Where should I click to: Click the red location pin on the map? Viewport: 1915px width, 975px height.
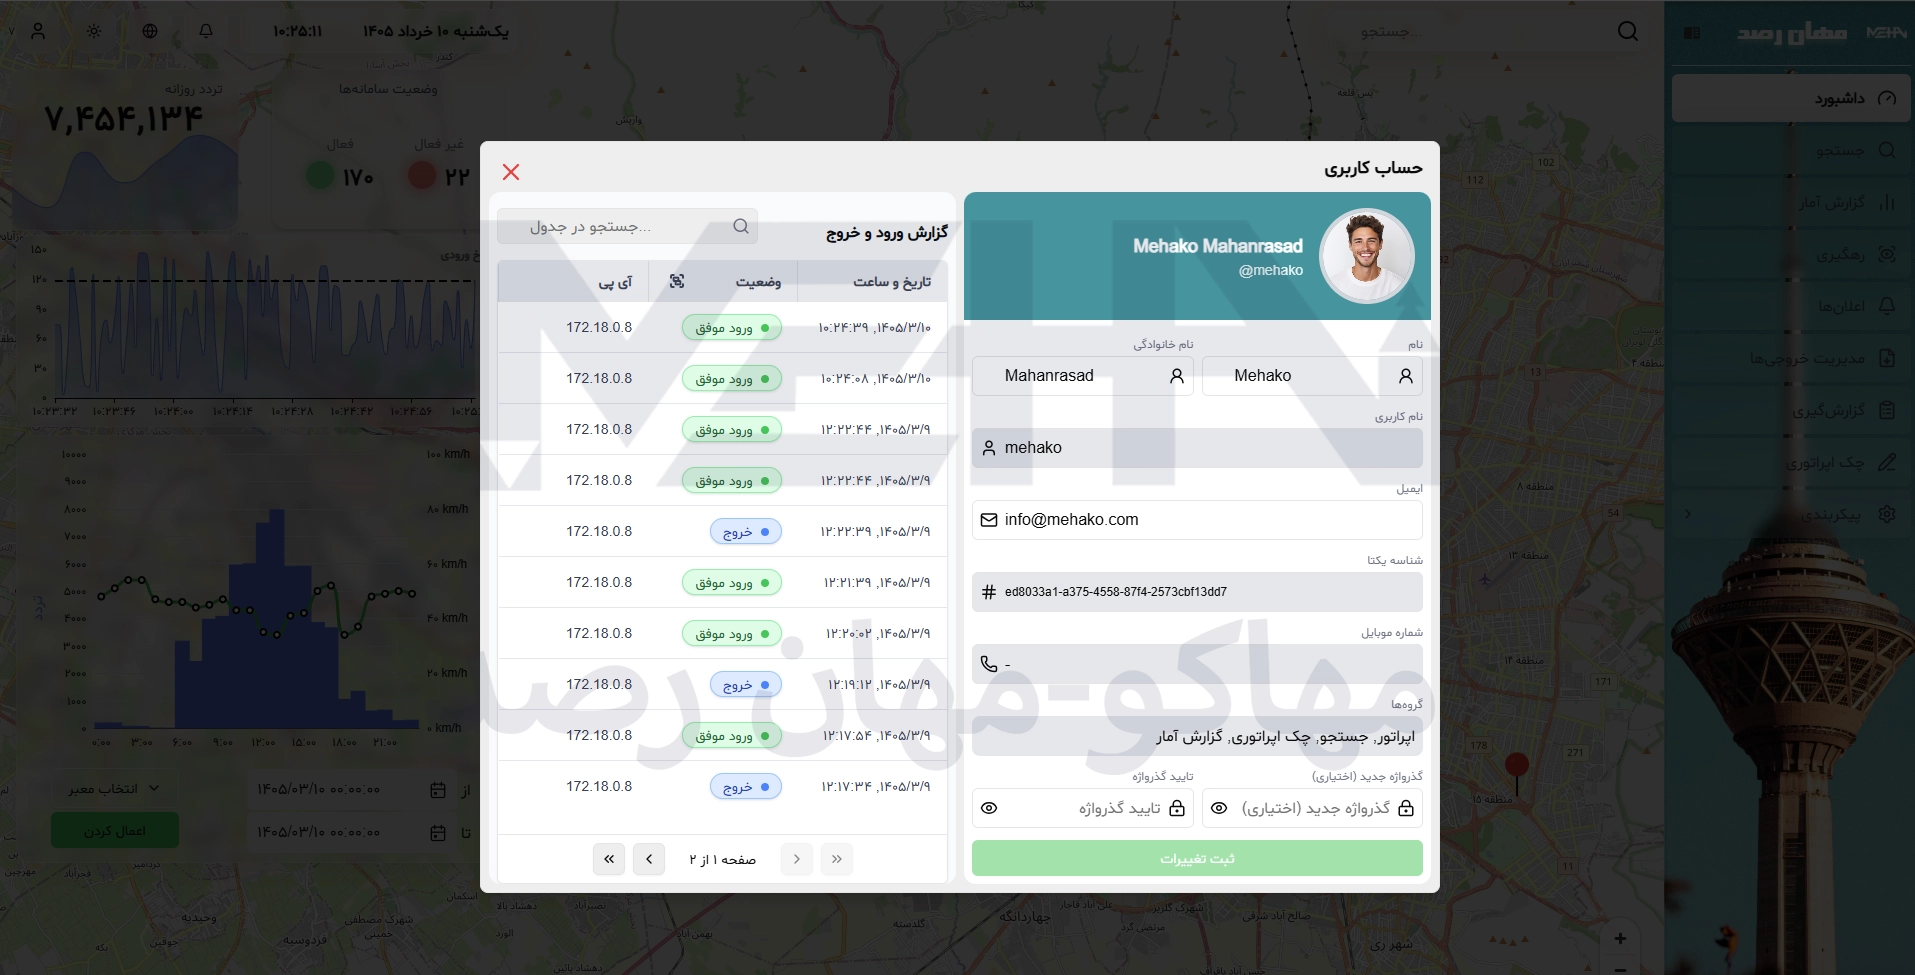coord(1517,767)
